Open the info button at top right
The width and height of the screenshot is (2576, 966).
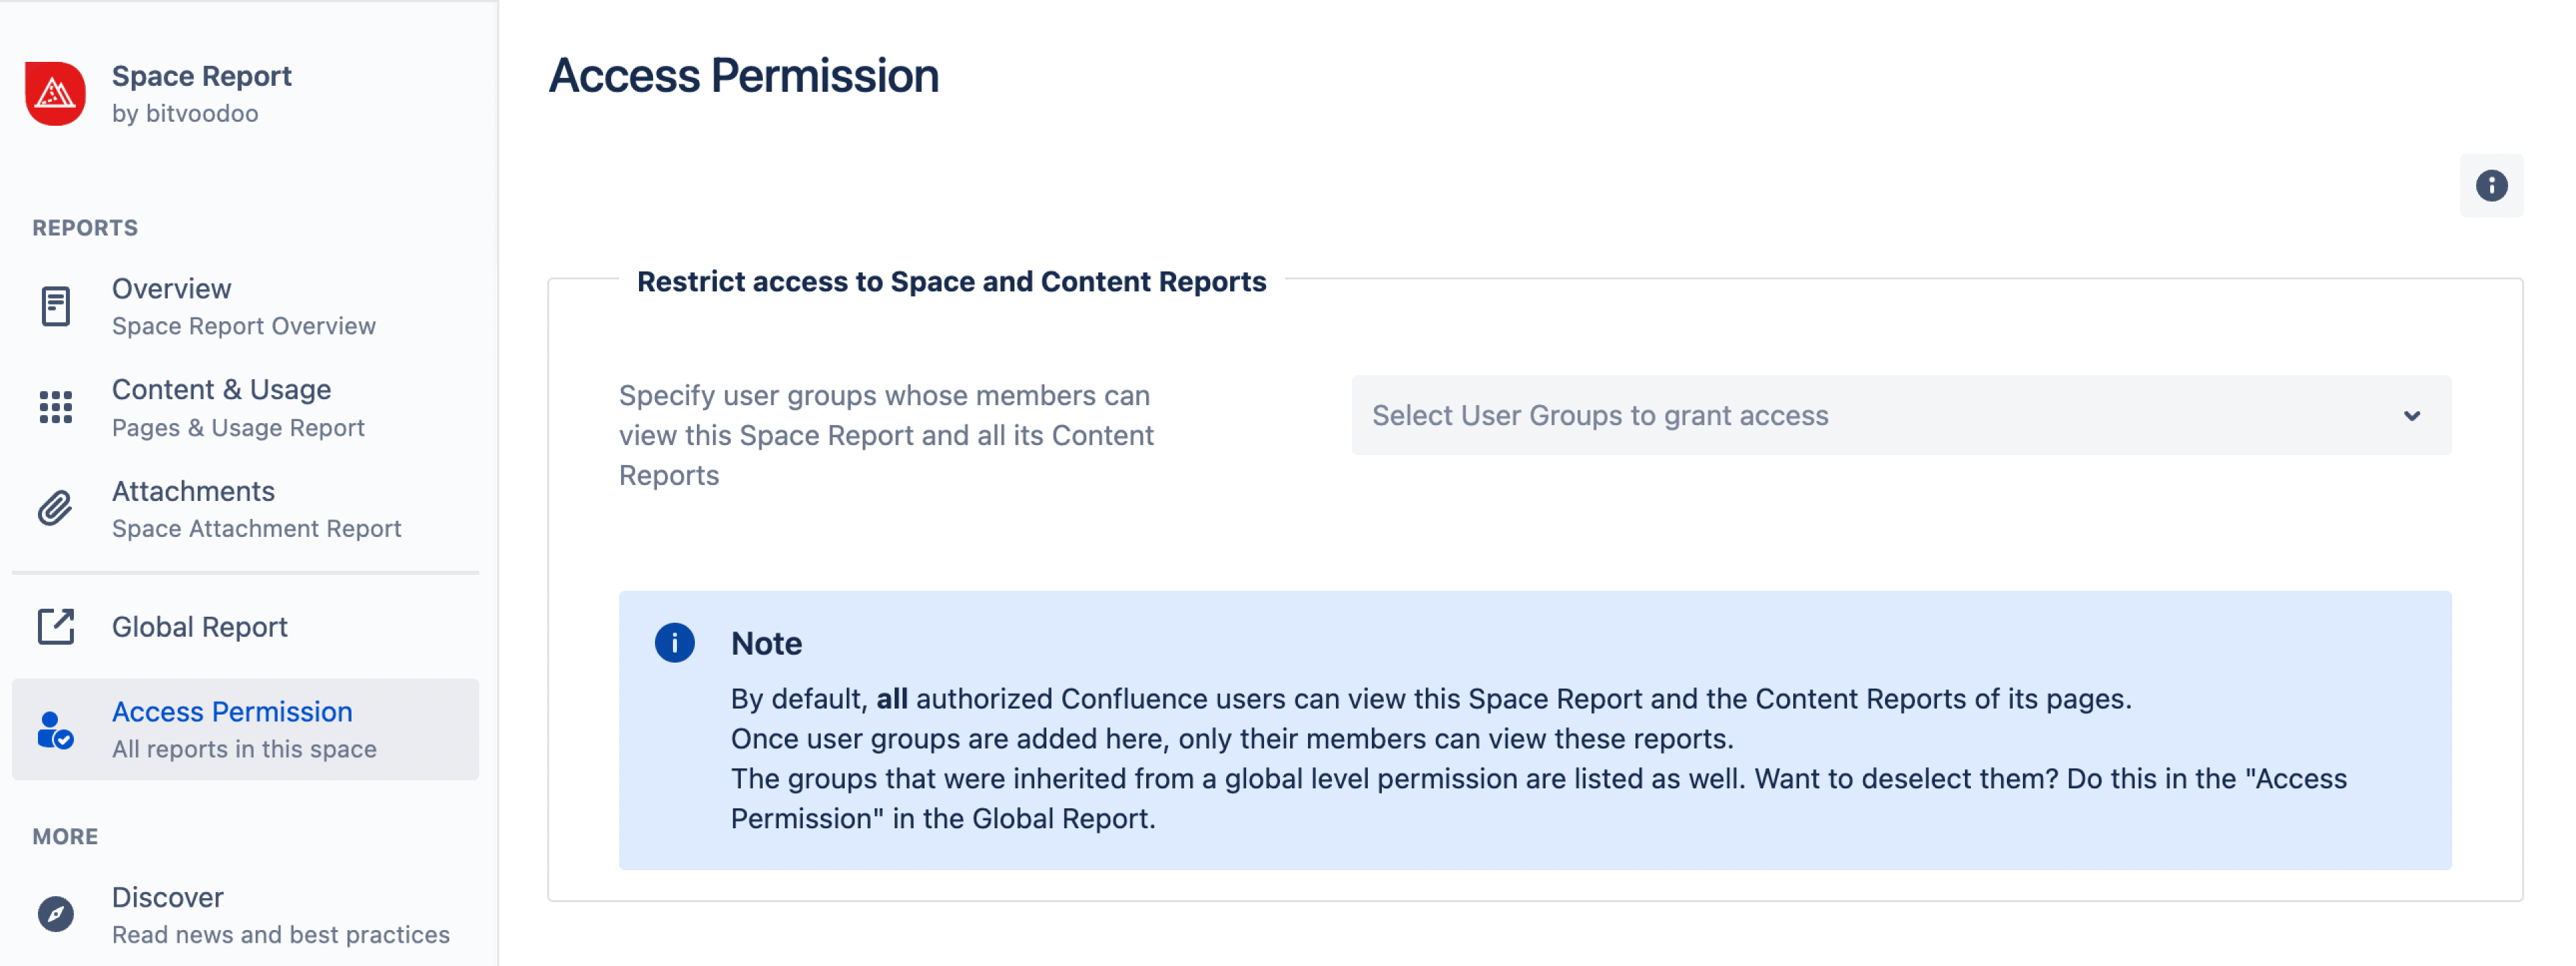click(2490, 186)
